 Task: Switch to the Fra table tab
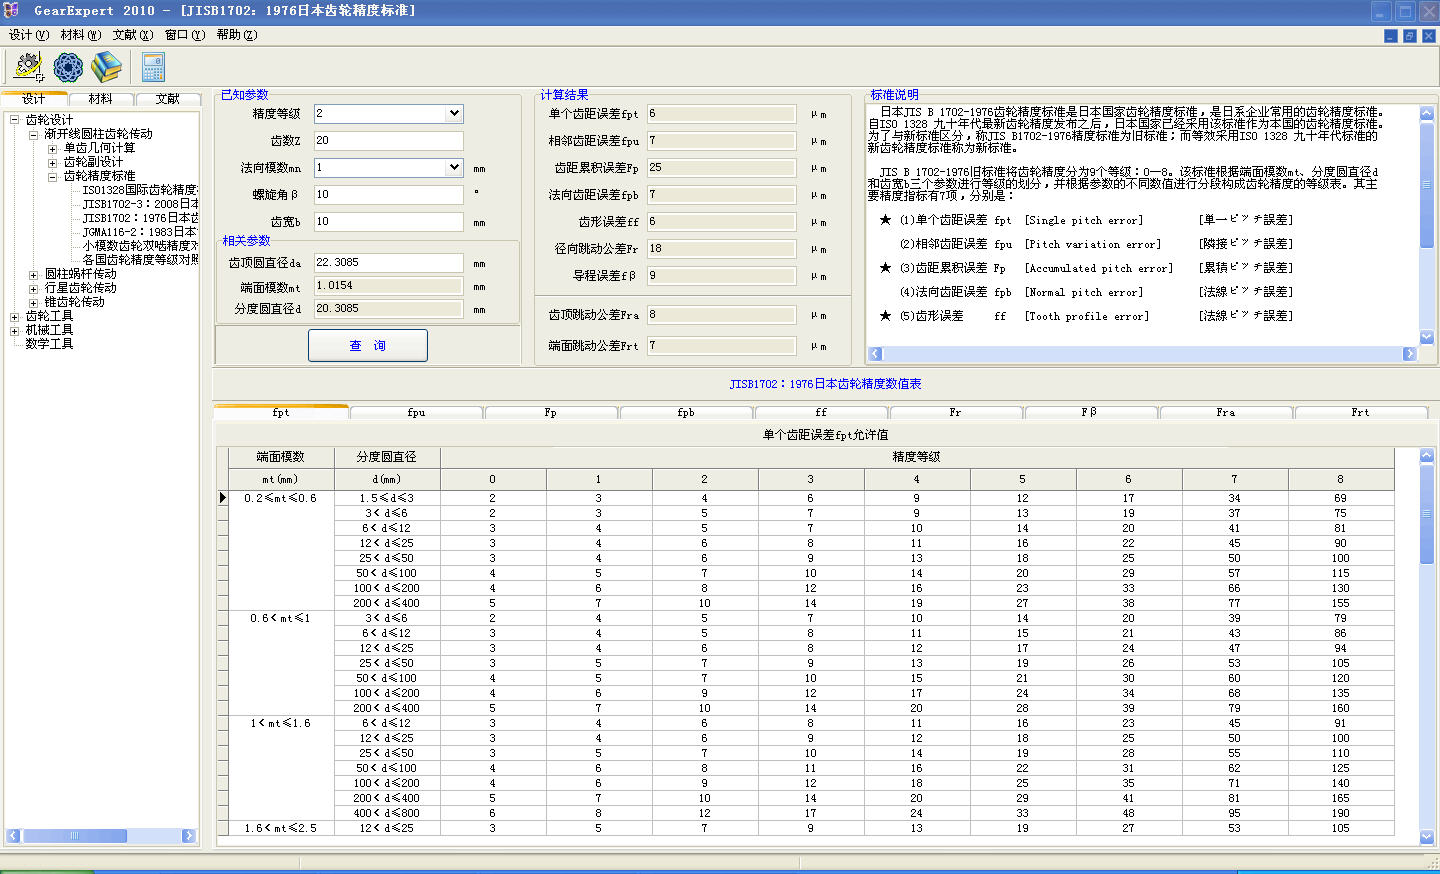coord(1226,412)
